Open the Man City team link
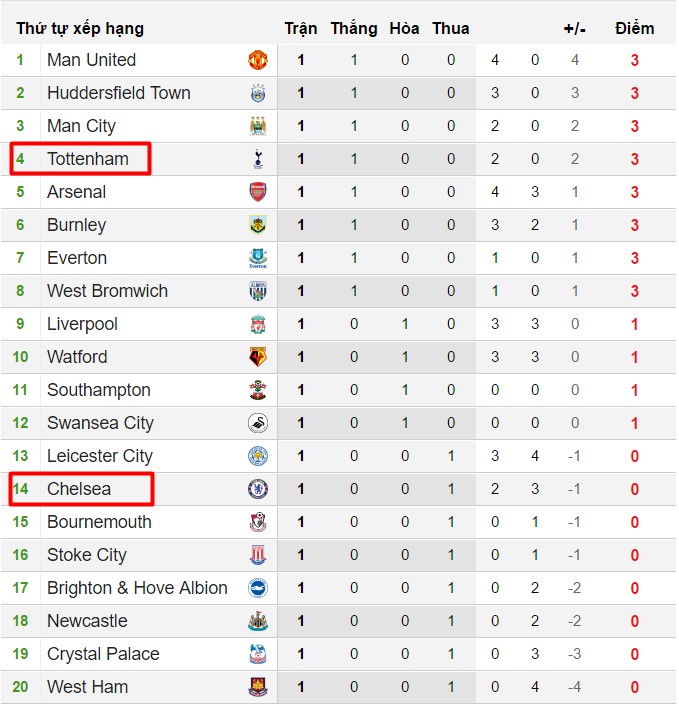This screenshot has height=704, width=679. point(81,126)
